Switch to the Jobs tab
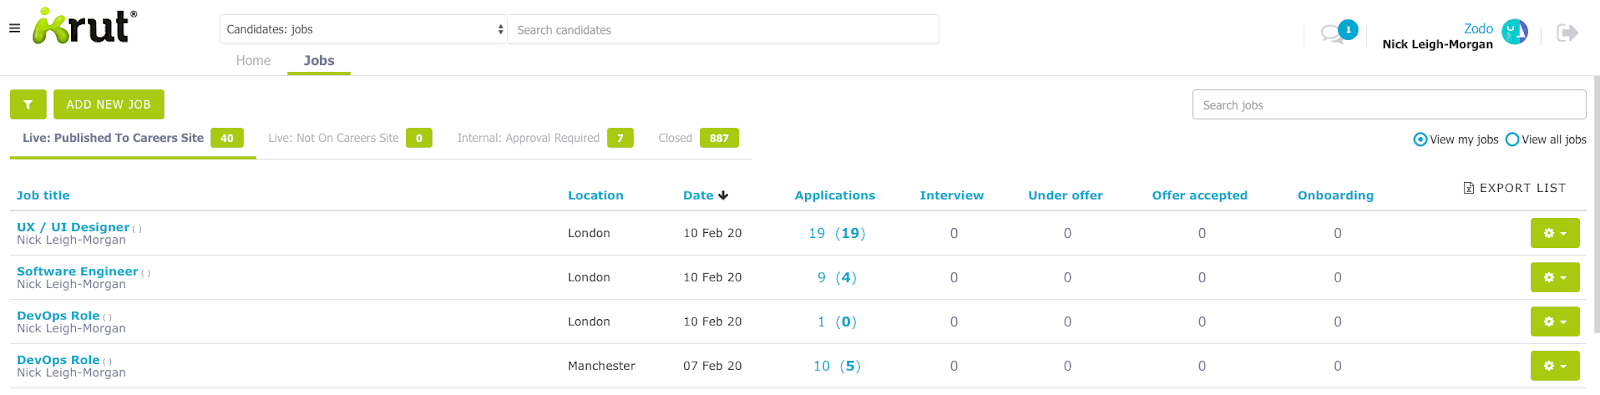This screenshot has height=395, width=1600. tap(319, 60)
